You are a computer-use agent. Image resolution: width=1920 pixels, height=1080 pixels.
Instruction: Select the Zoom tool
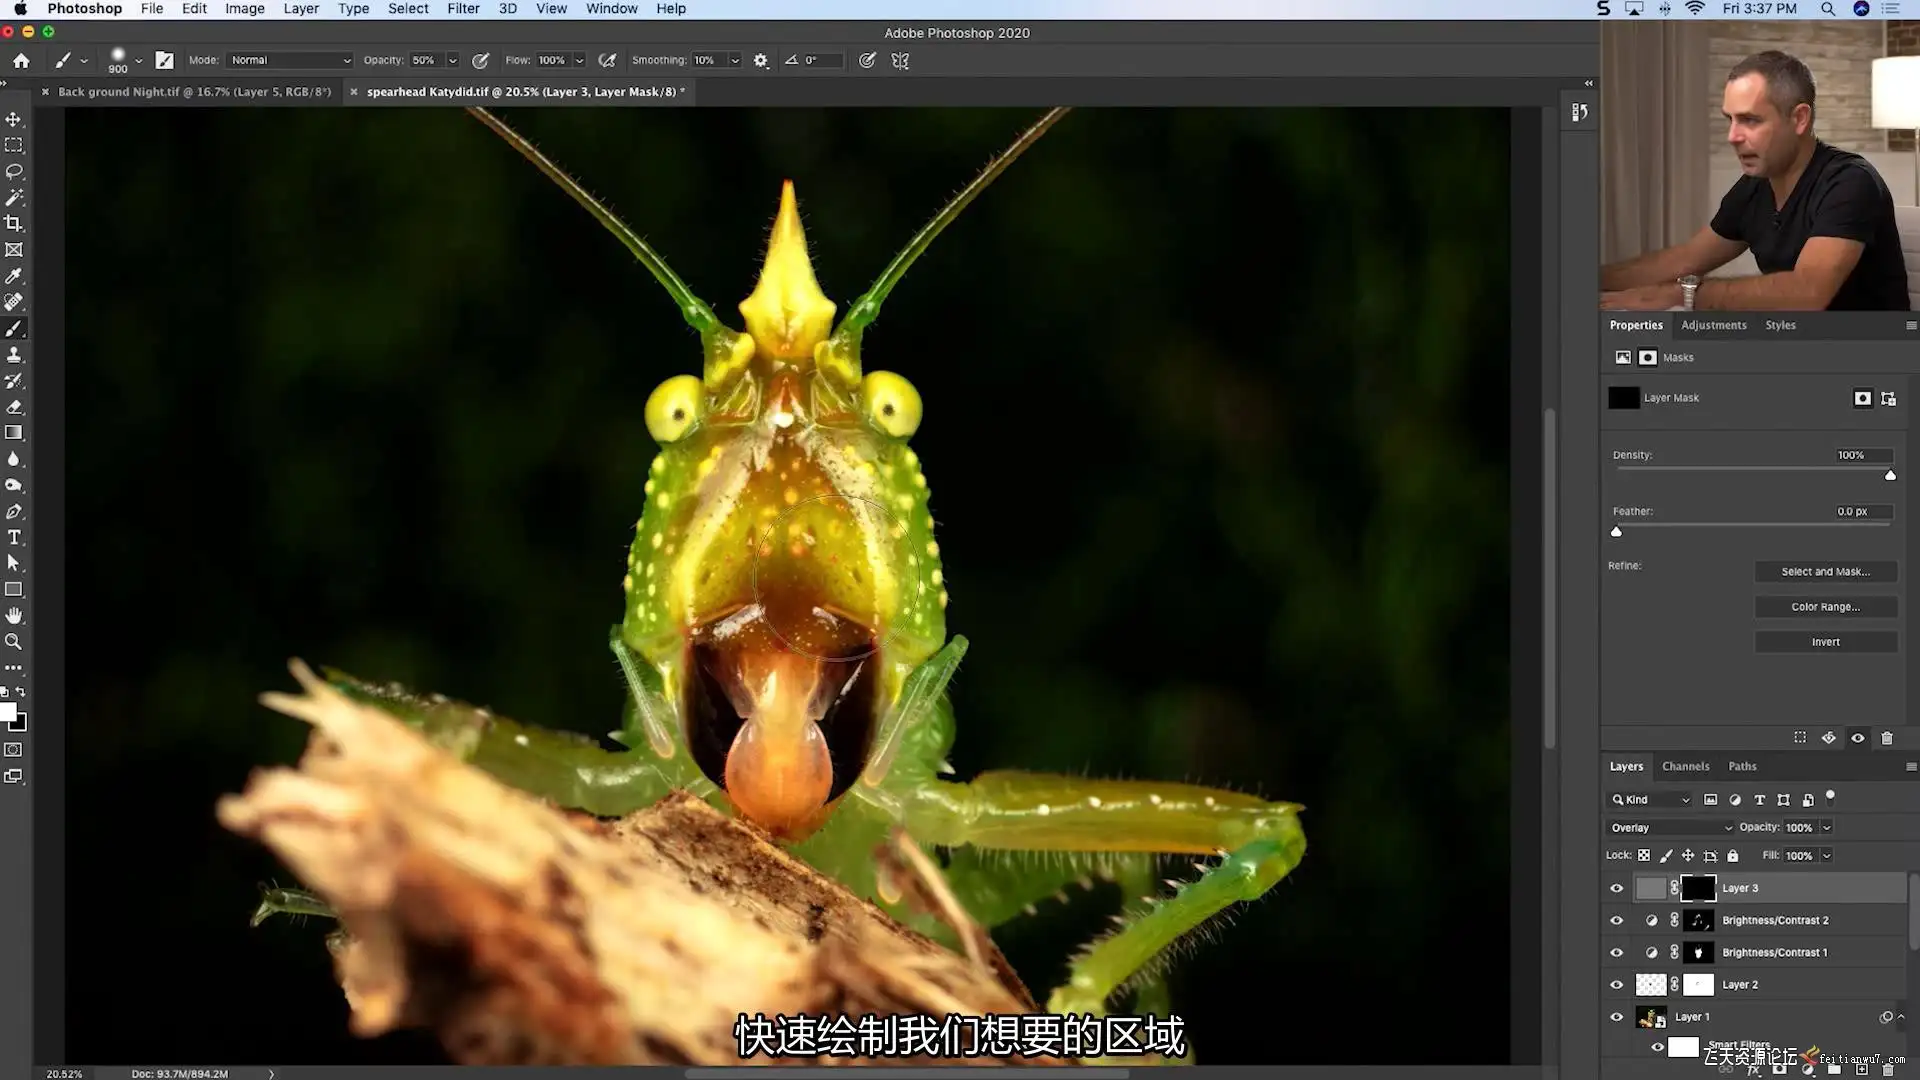pos(14,642)
